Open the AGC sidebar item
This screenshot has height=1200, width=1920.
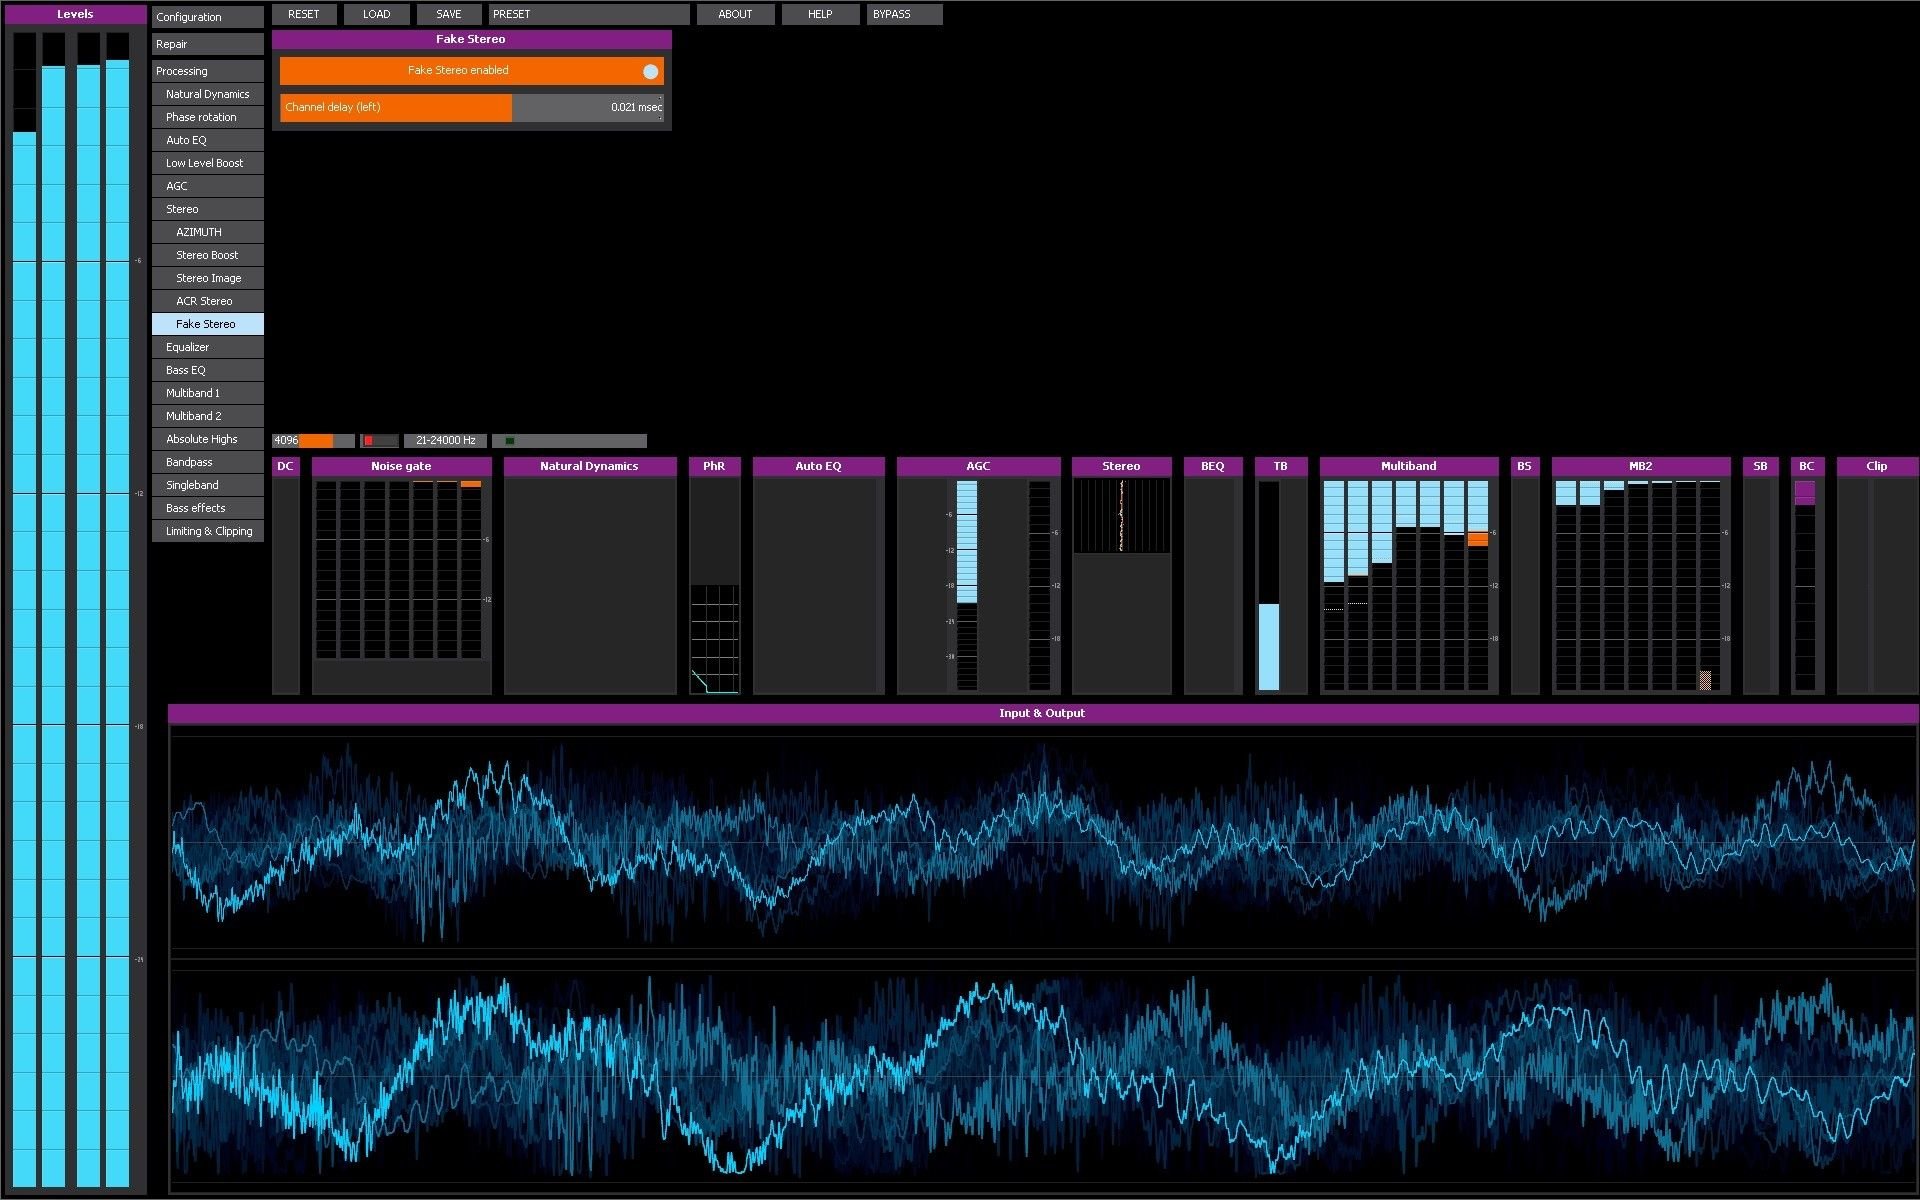coord(208,186)
